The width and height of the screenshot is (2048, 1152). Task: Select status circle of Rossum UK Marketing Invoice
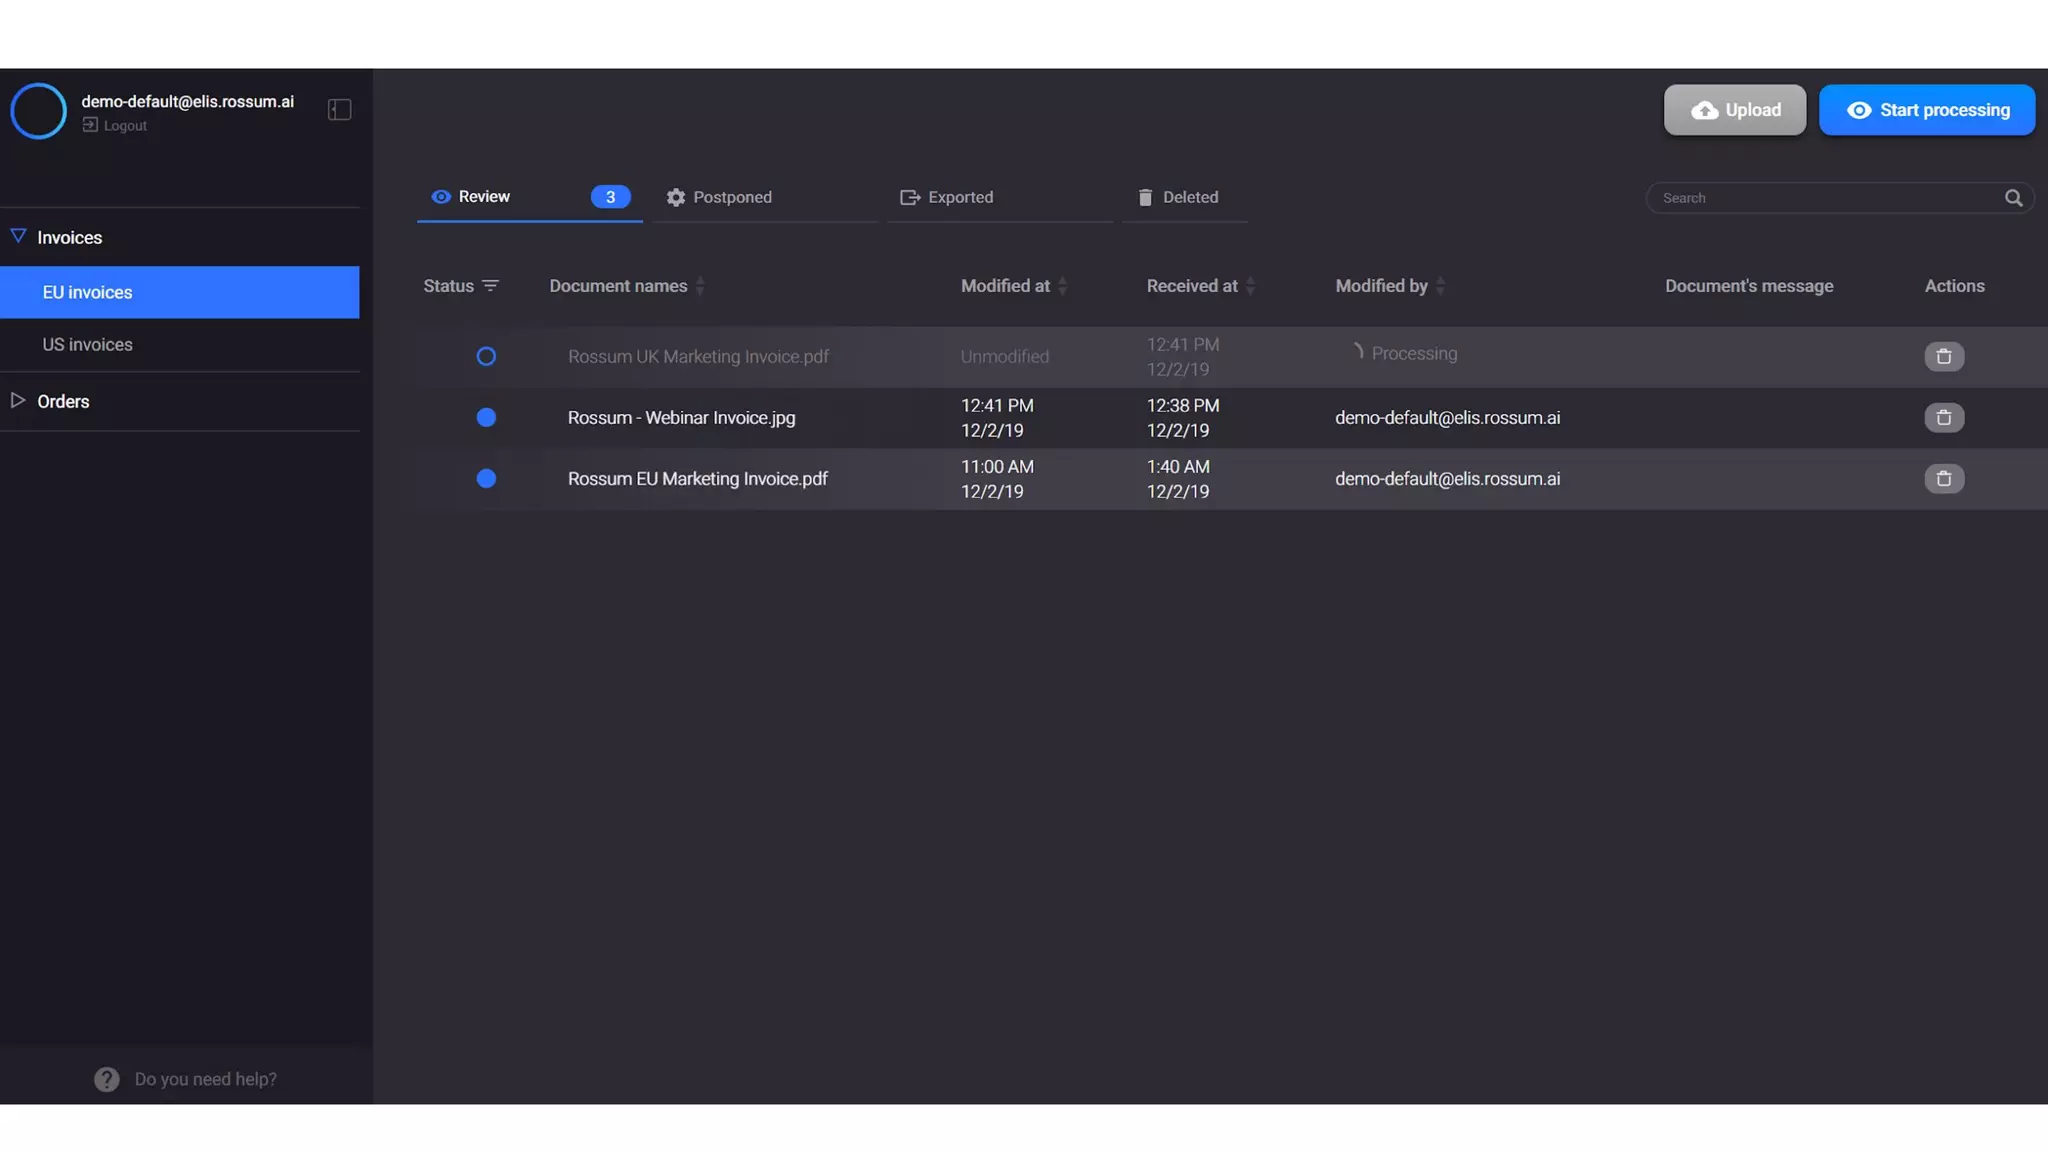(x=486, y=357)
